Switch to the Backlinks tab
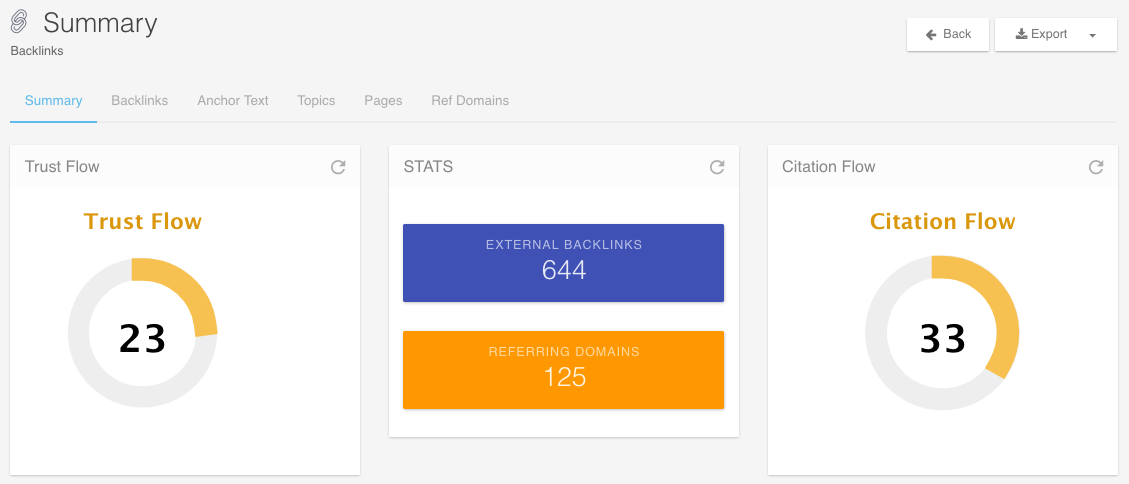Viewport: 1129px width, 484px height. (140, 101)
